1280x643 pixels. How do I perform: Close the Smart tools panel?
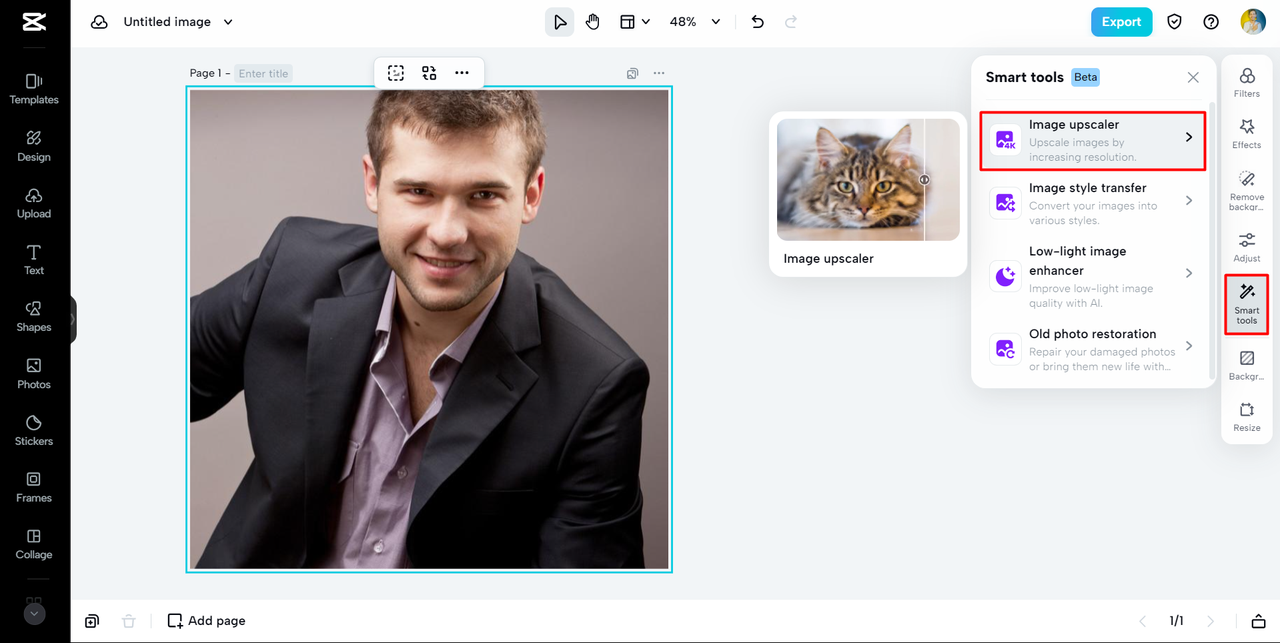click(1193, 77)
